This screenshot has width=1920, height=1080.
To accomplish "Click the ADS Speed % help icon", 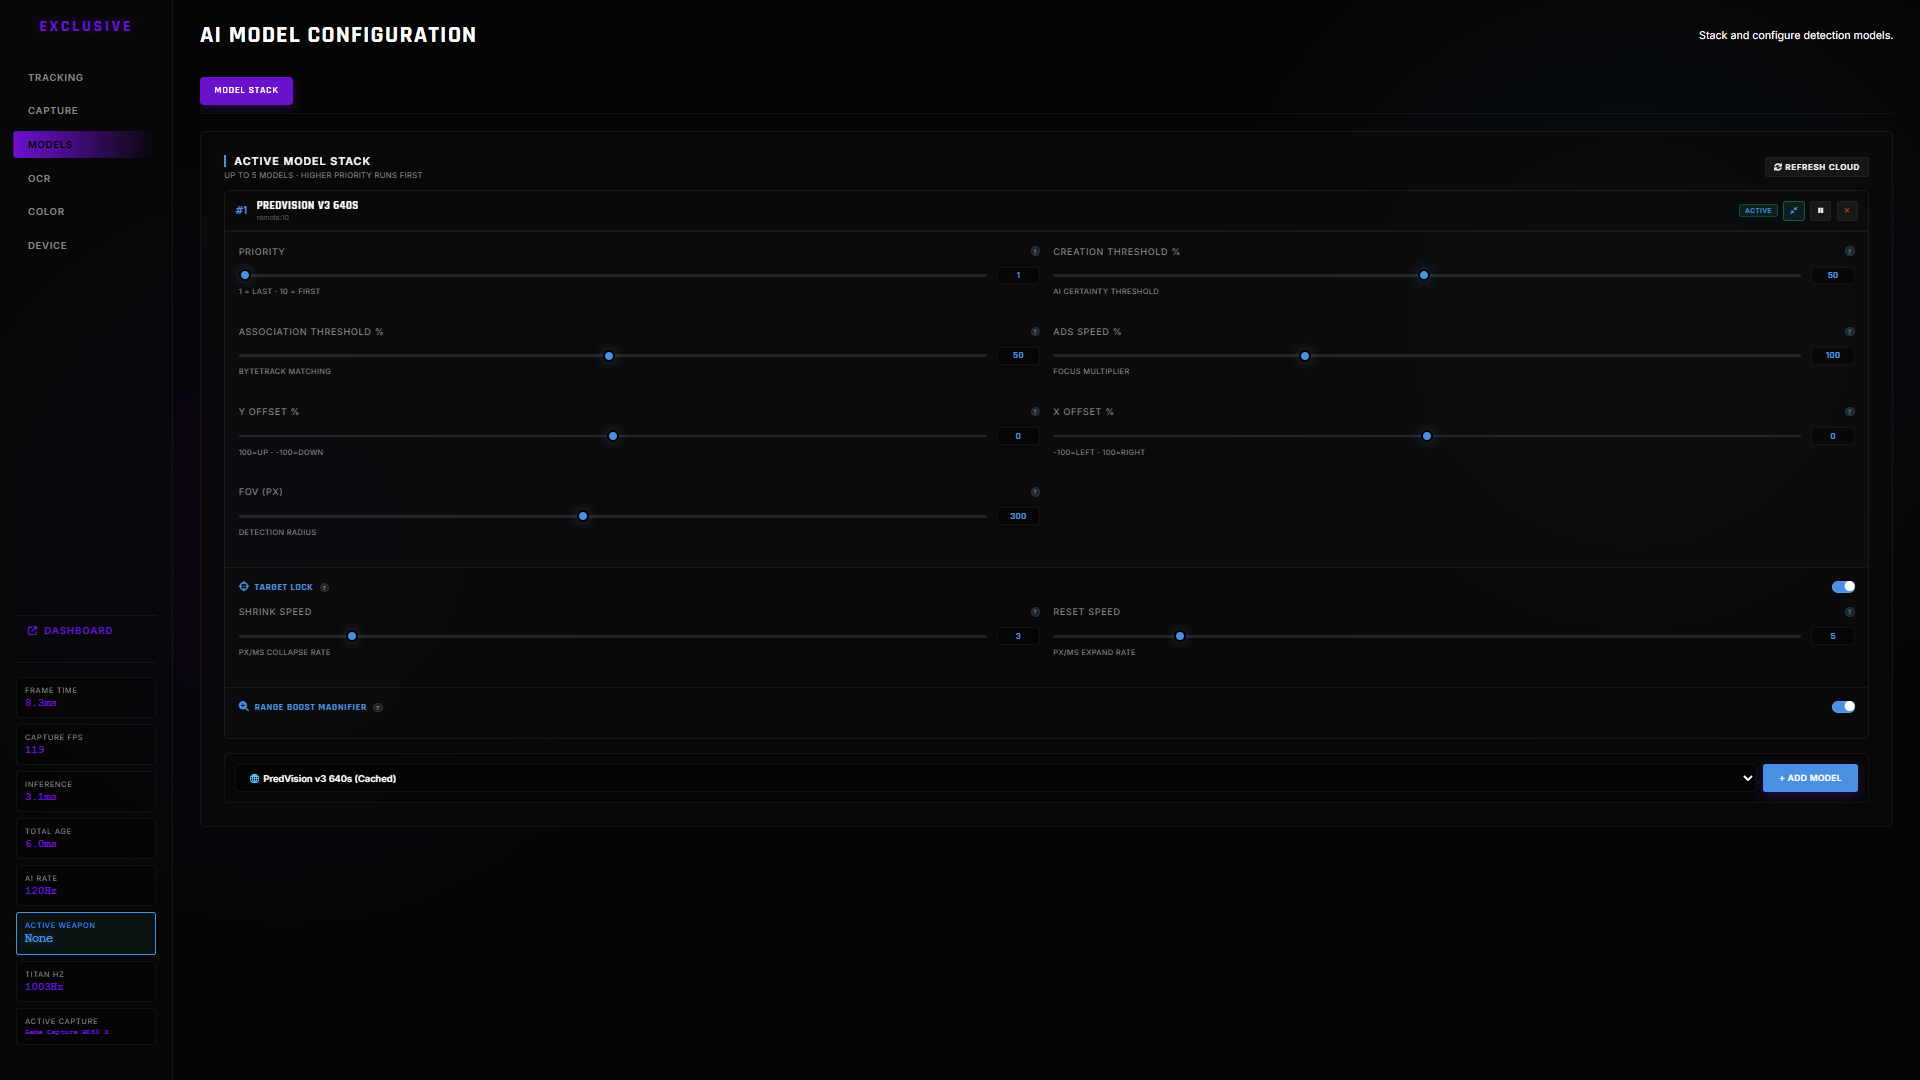I will [1849, 332].
